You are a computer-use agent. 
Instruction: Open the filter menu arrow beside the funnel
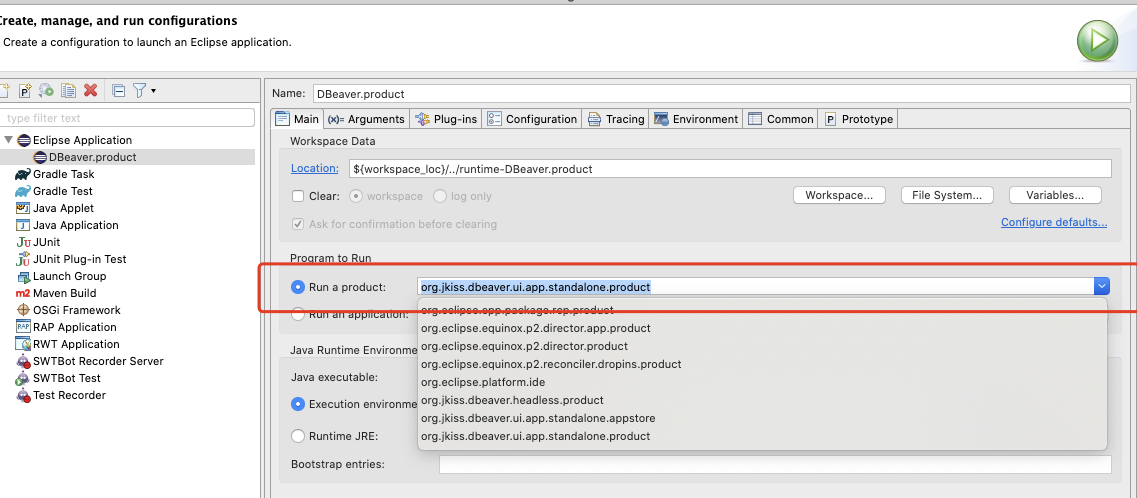(x=154, y=91)
